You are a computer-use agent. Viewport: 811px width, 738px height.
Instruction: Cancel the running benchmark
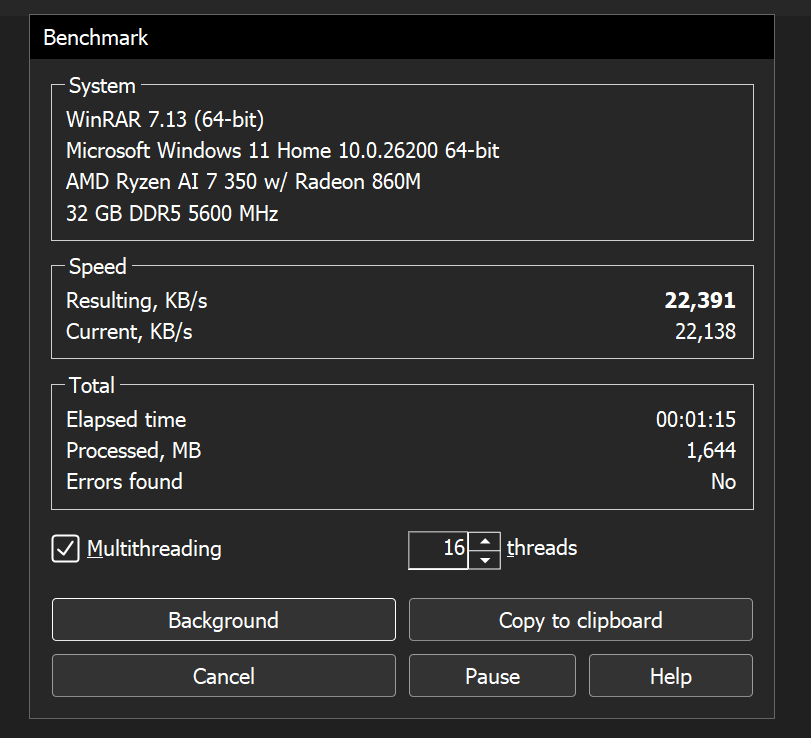(x=223, y=676)
